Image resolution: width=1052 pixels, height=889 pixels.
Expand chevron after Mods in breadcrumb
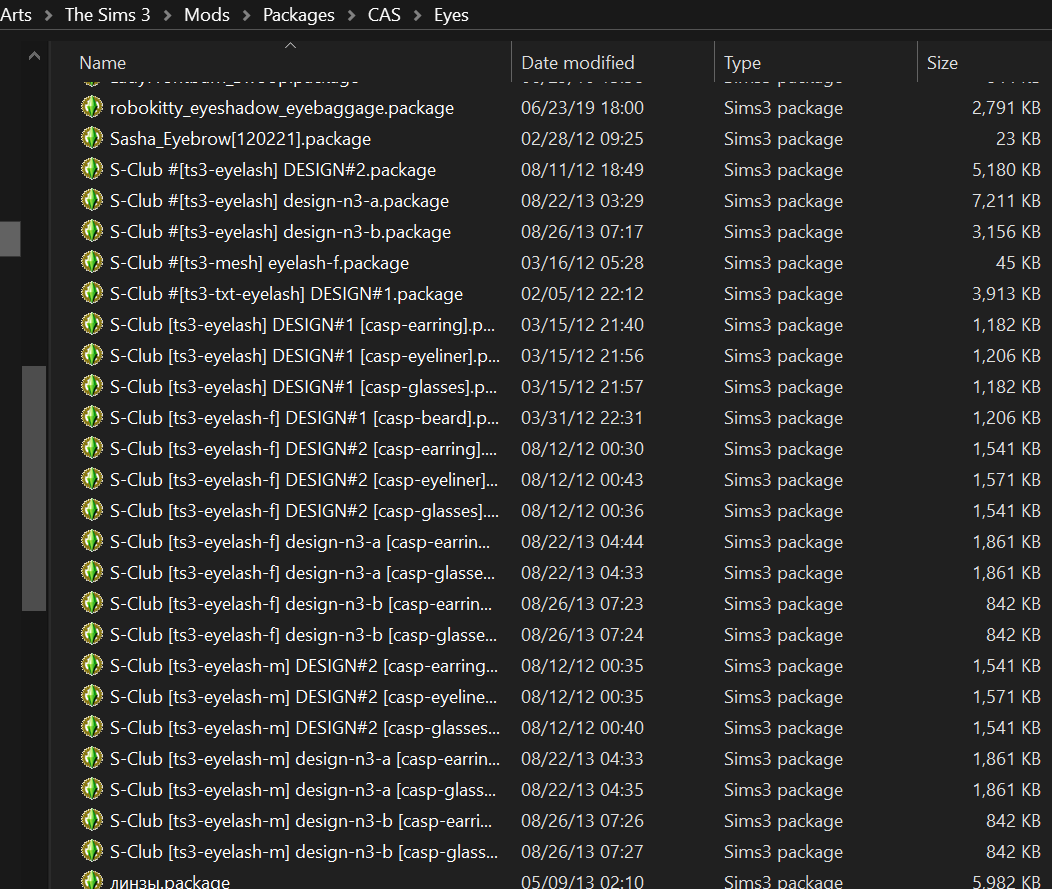tap(247, 15)
